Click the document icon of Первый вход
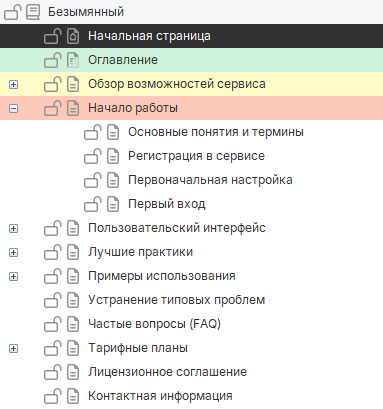Image resolution: width=383 pixels, height=409 pixels. point(113,204)
